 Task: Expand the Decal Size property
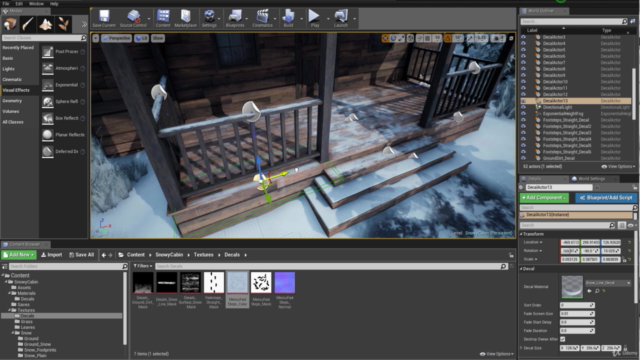point(522,348)
